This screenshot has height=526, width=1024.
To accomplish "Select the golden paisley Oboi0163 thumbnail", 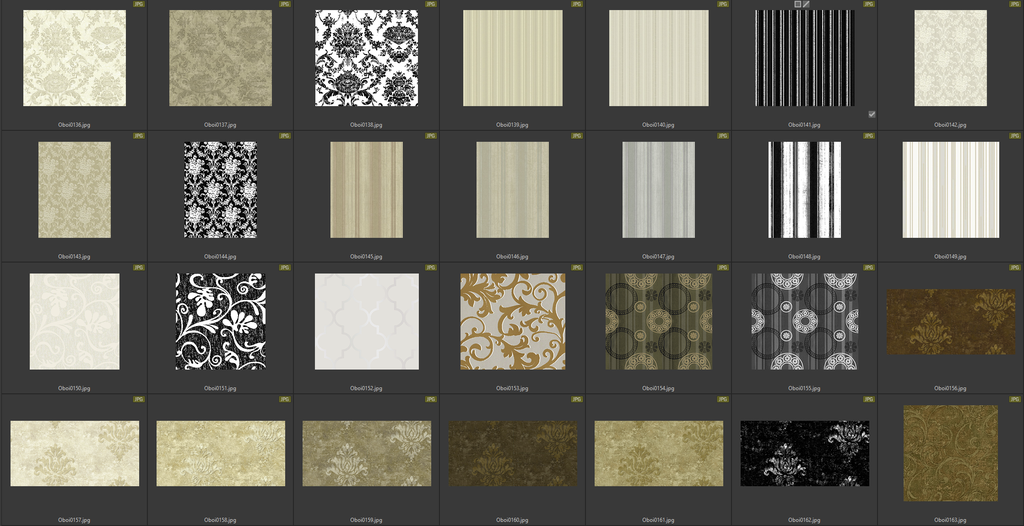I will [950, 453].
